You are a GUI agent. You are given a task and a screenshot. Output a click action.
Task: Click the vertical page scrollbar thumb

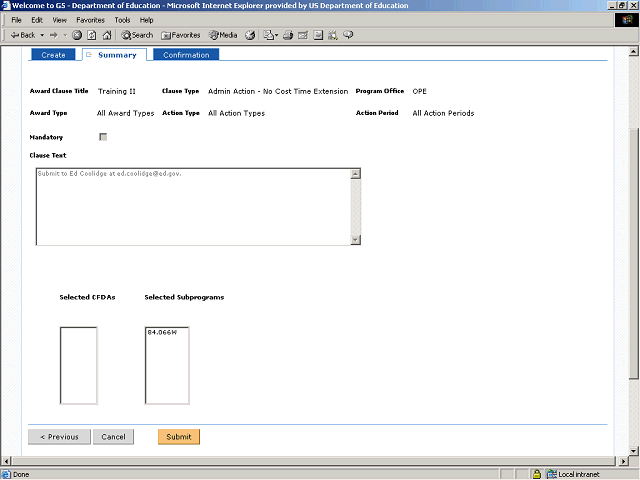(x=633, y=254)
